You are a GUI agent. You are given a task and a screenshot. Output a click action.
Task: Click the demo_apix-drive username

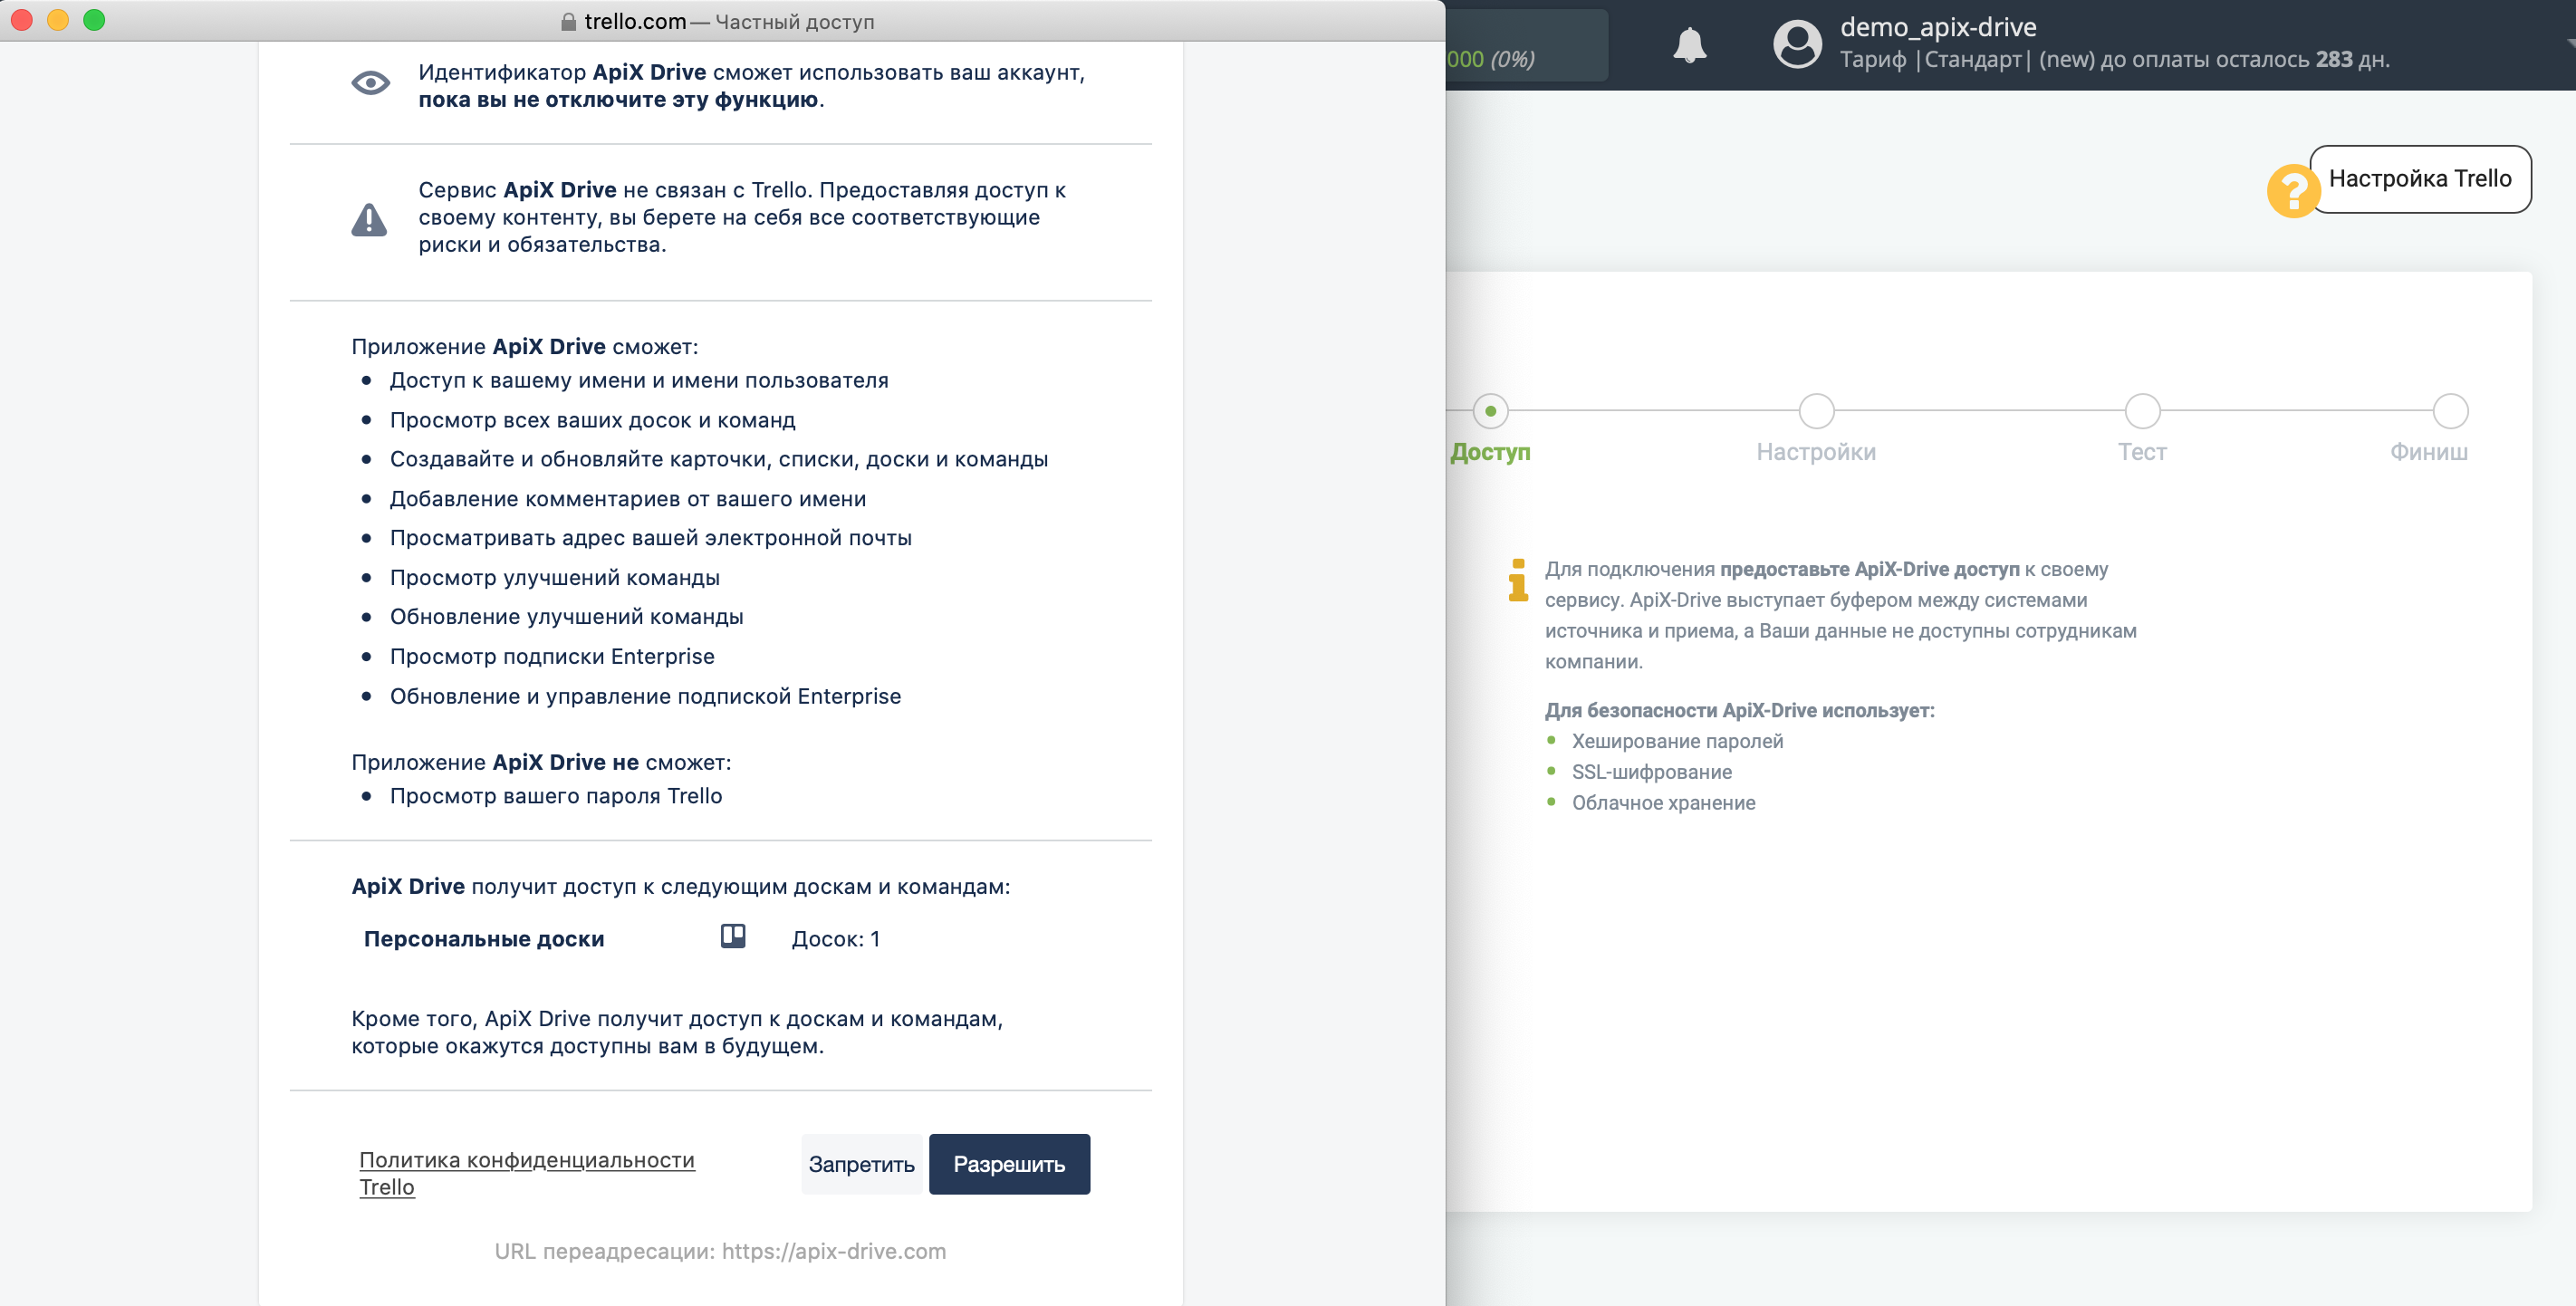coord(1938,27)
